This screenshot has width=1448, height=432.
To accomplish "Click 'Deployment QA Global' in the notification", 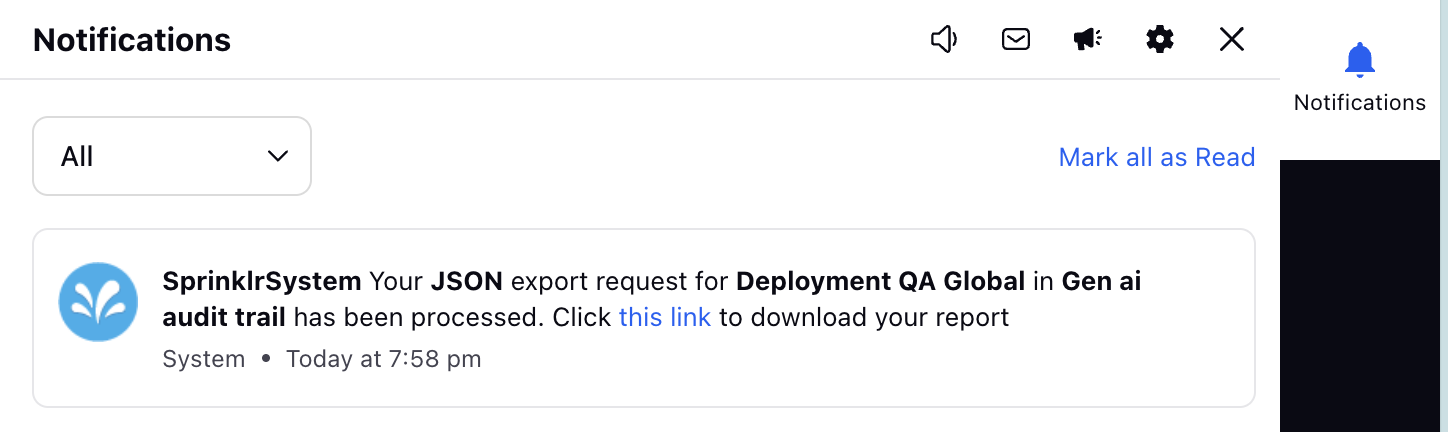I will click(881, 281).
